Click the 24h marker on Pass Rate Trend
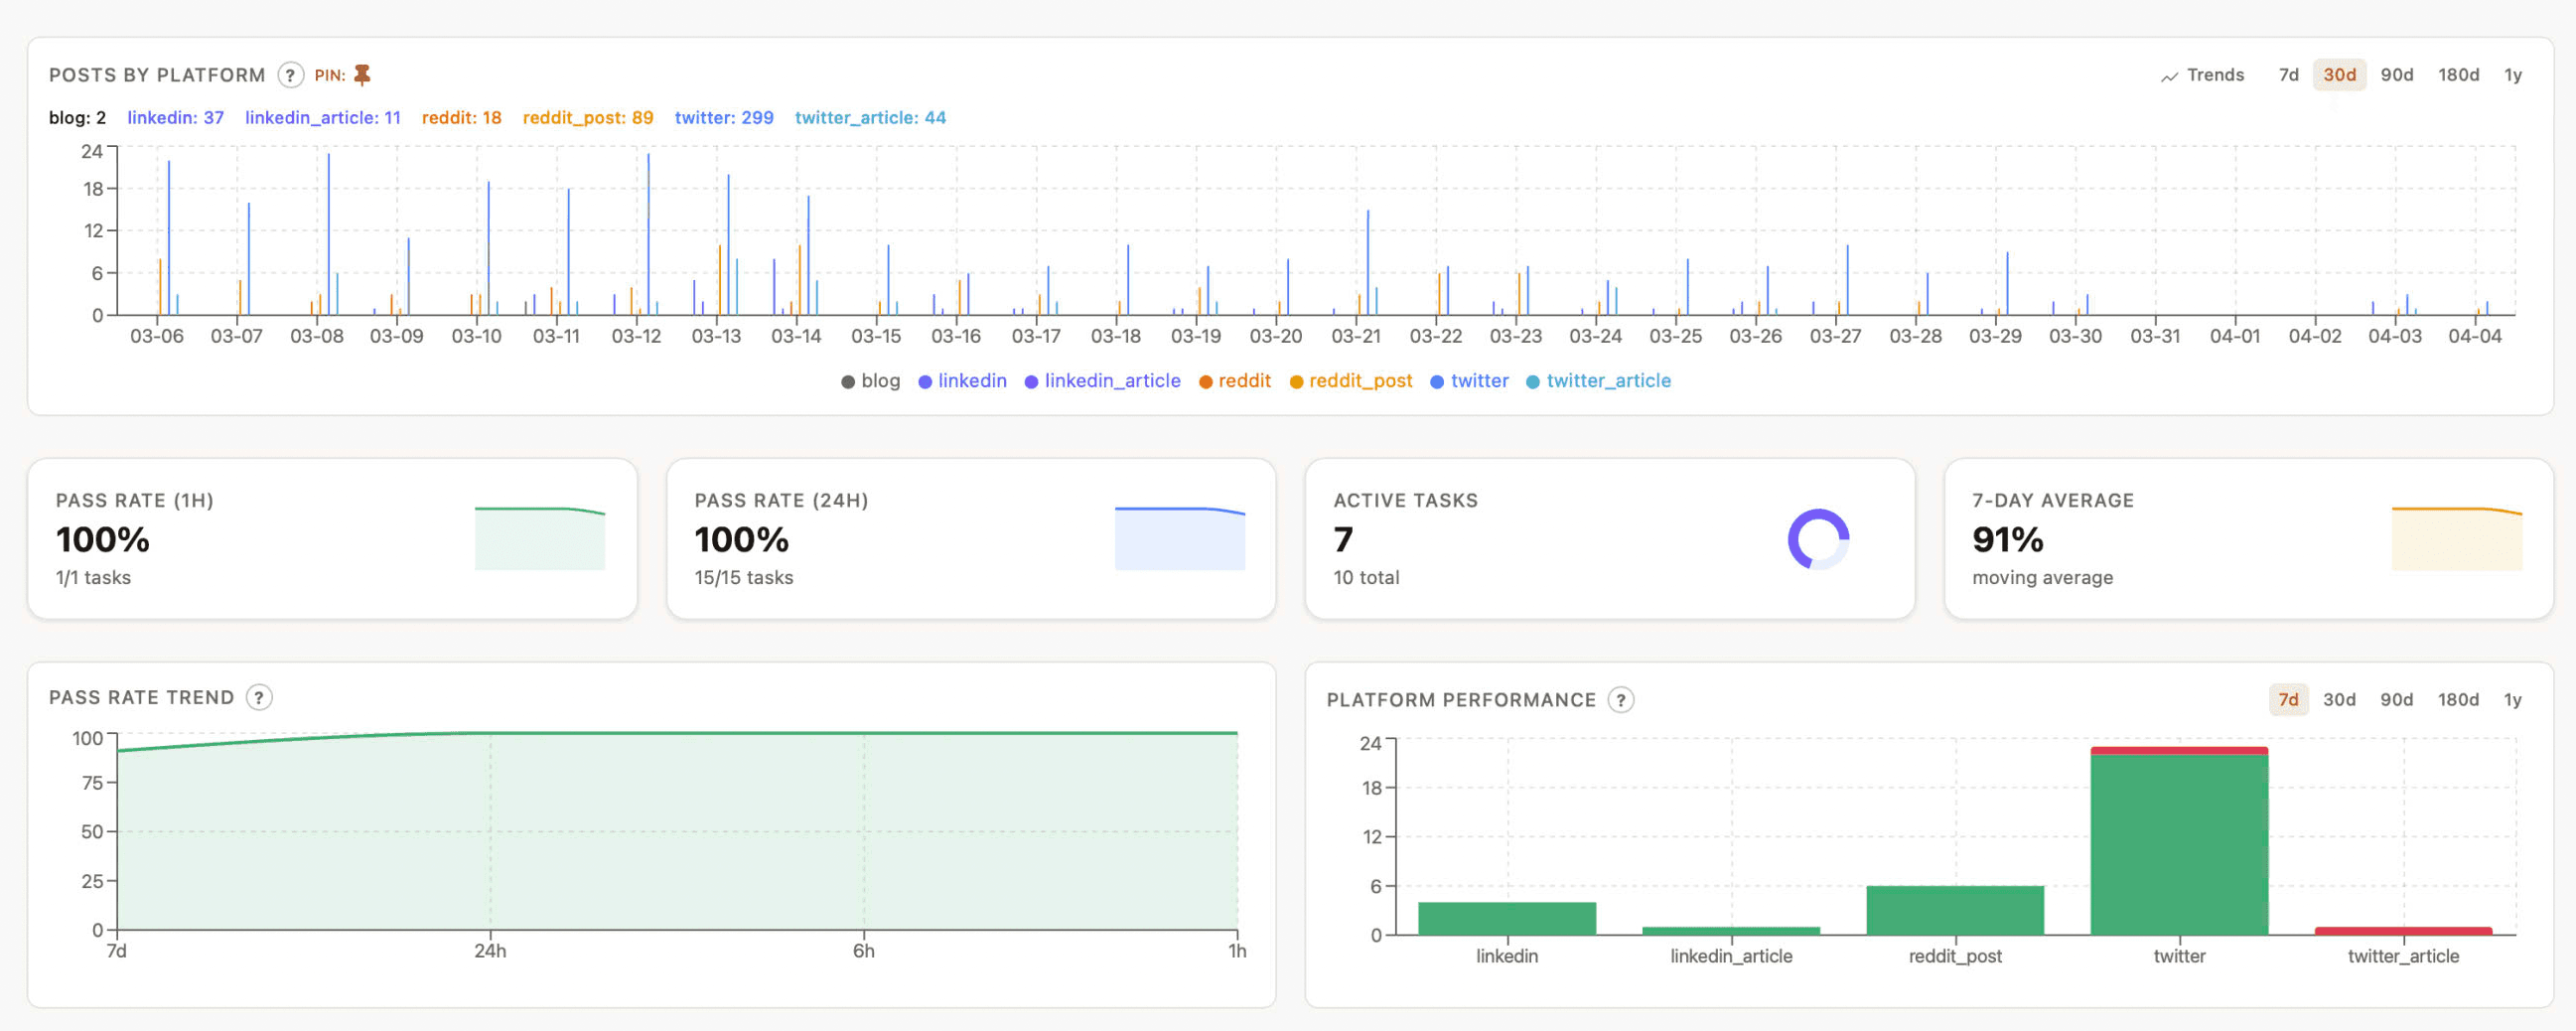 point(489,951)
